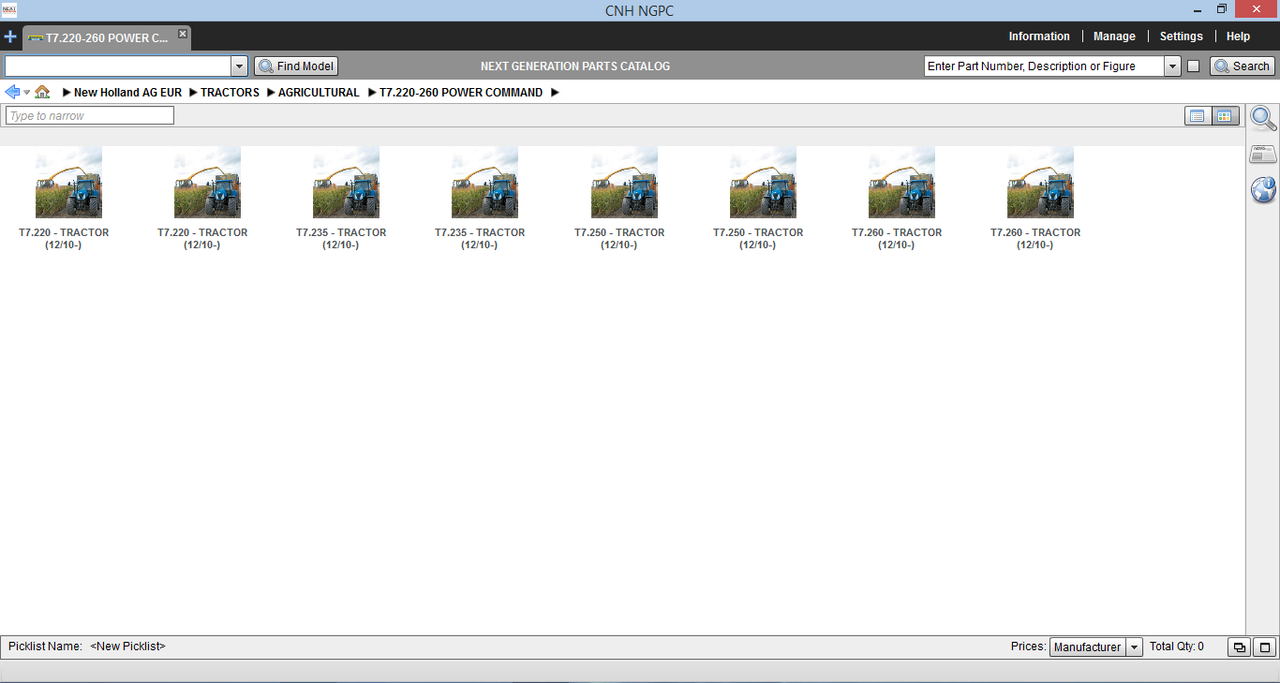Screen dimensions: 1280x683
Task: Open the Manage menu
Action: pyautogui.click(x=1114, y=36)
